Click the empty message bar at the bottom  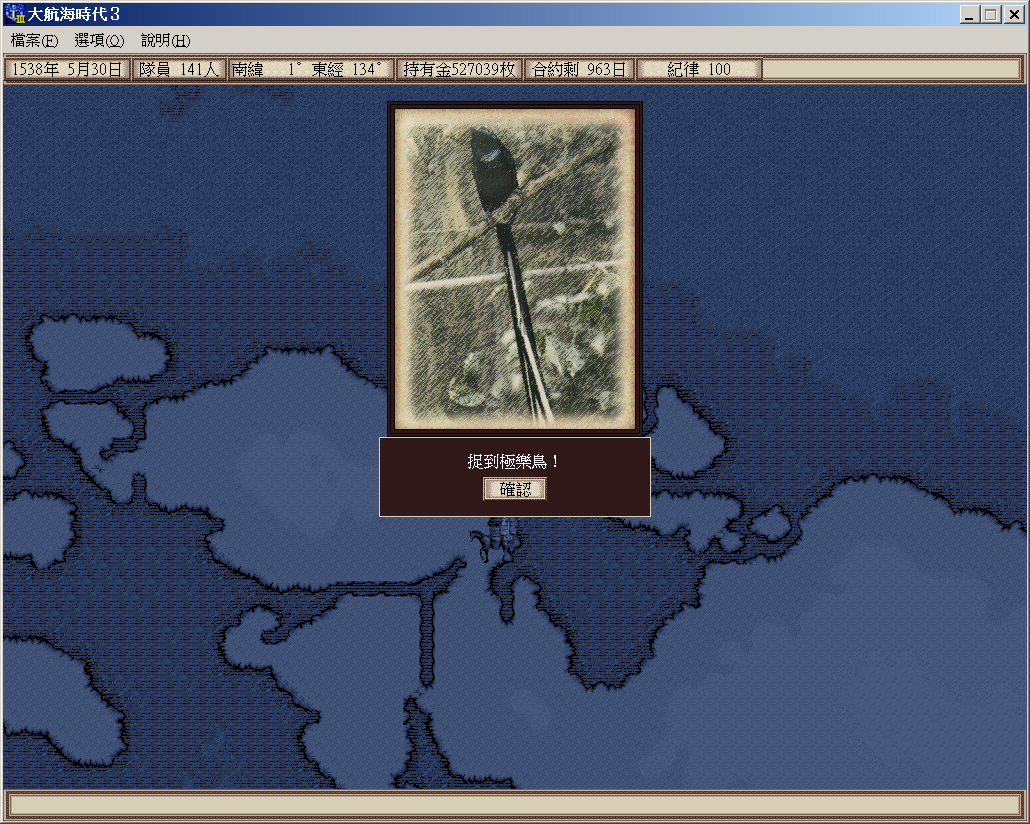(x=514, y=805)
